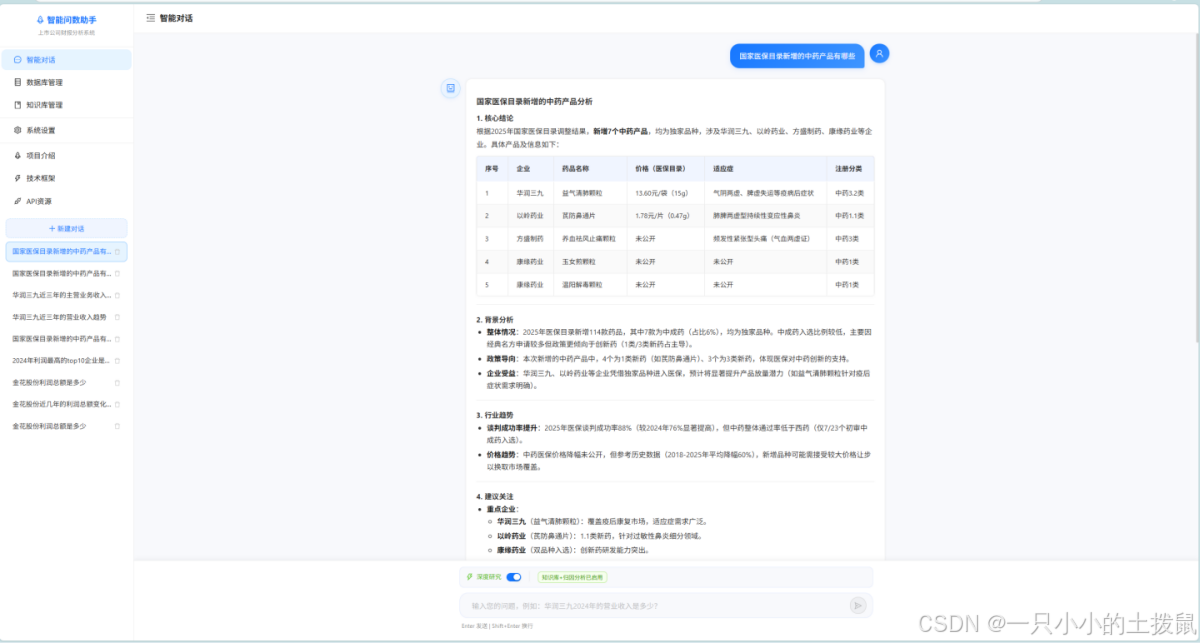The image size is (1201, 643).
Task: Click the 国家医保目录新增的中药产品分析 answer heading
Action: pos(534,101)
